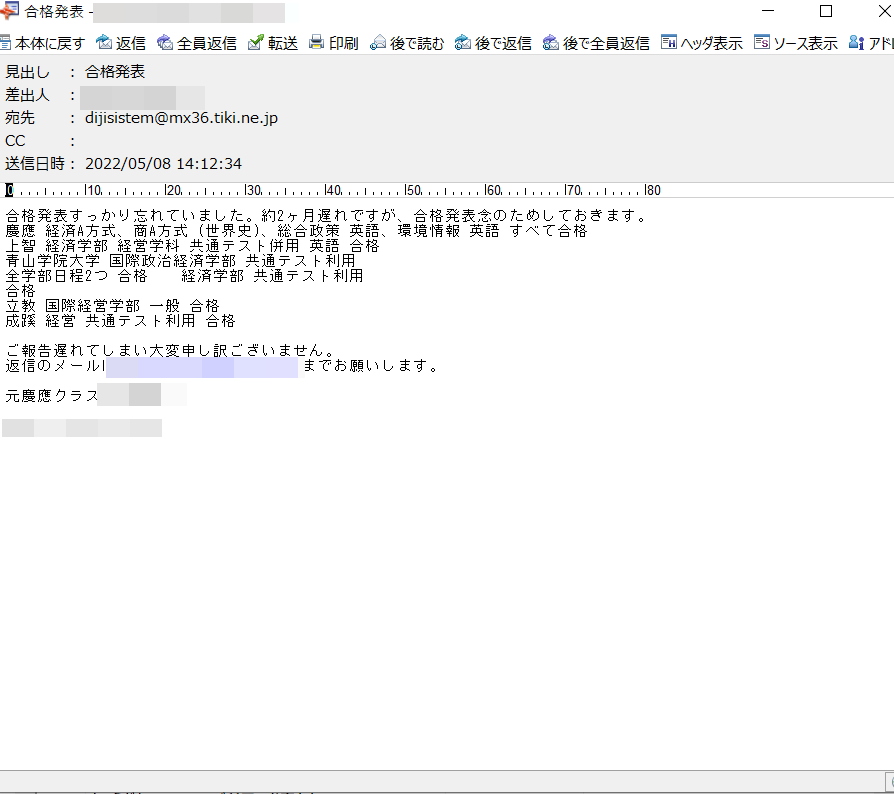The height and width of the screenshot is (794, 894).
Task: Minimize the mail window
Action: (768, 11)
